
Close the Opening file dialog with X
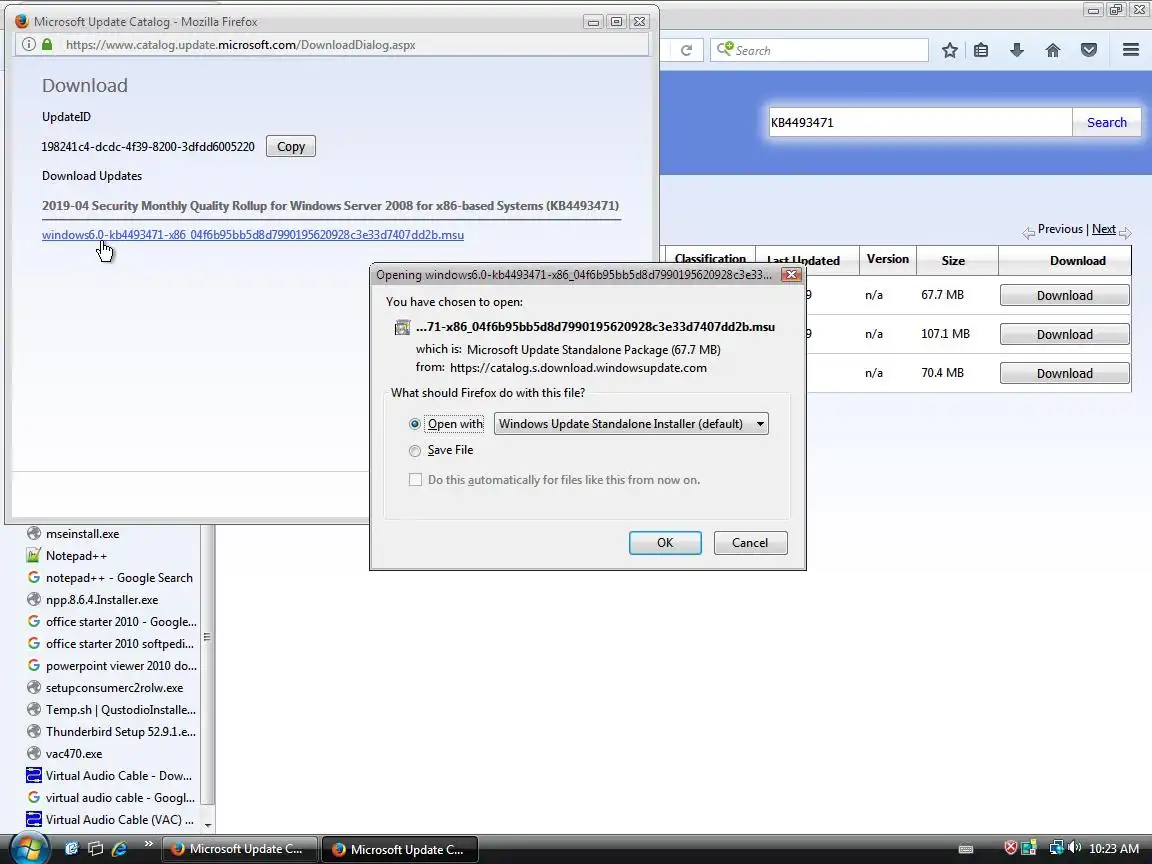(791, 275)
